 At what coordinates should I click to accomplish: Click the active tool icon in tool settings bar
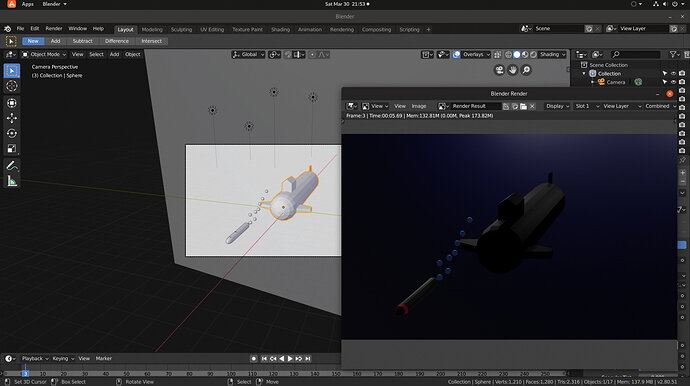11,41
